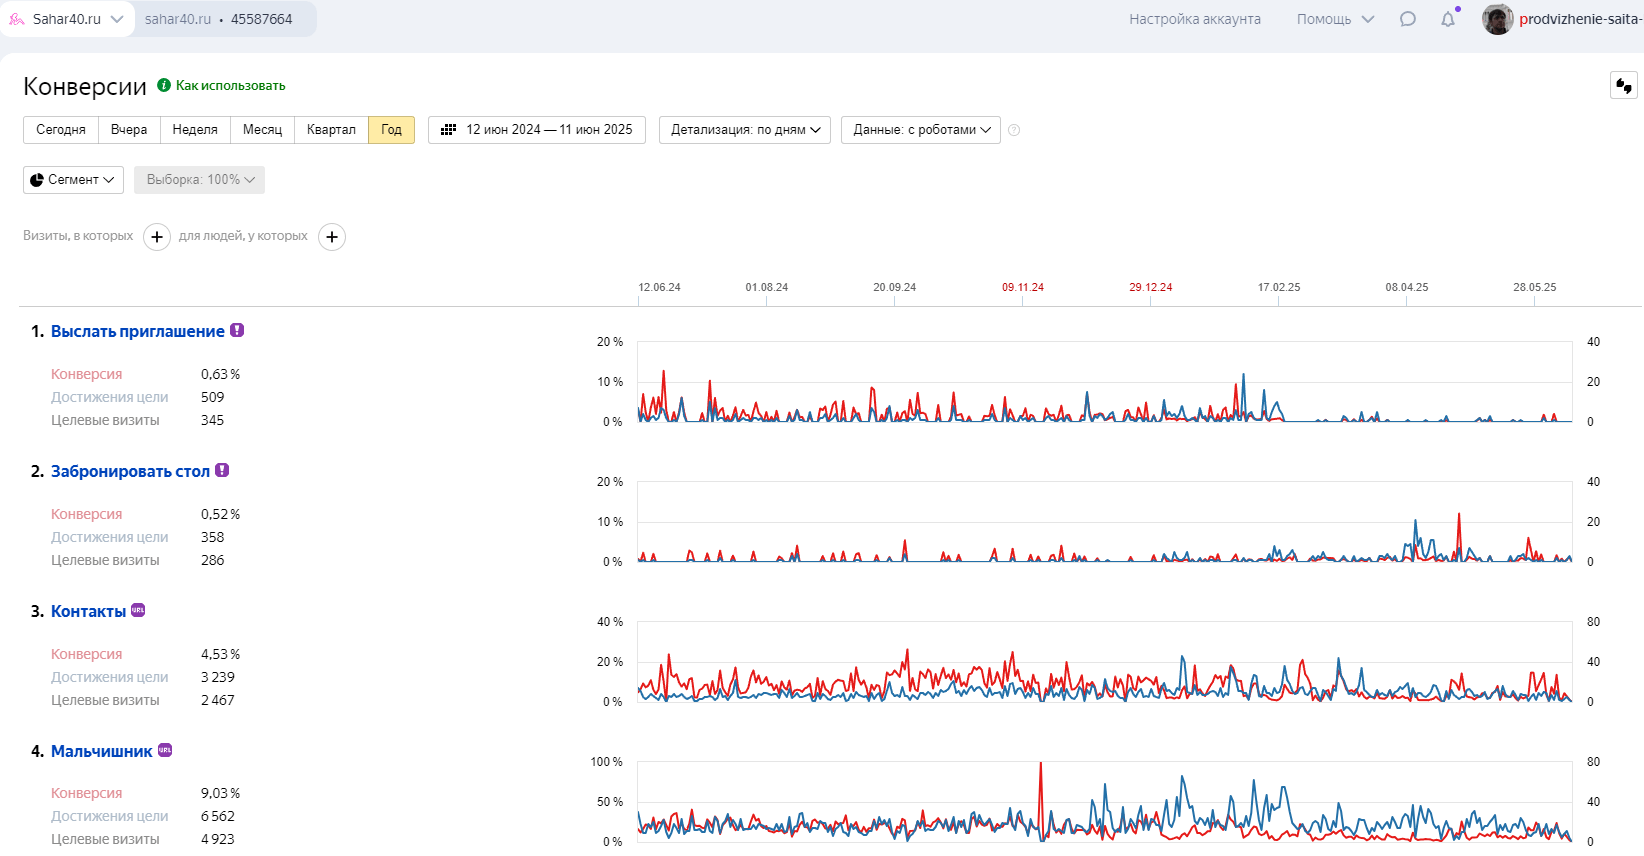
Task: Click the plus icon after 'Визиты, в которых'
Action: coord(157,237)
